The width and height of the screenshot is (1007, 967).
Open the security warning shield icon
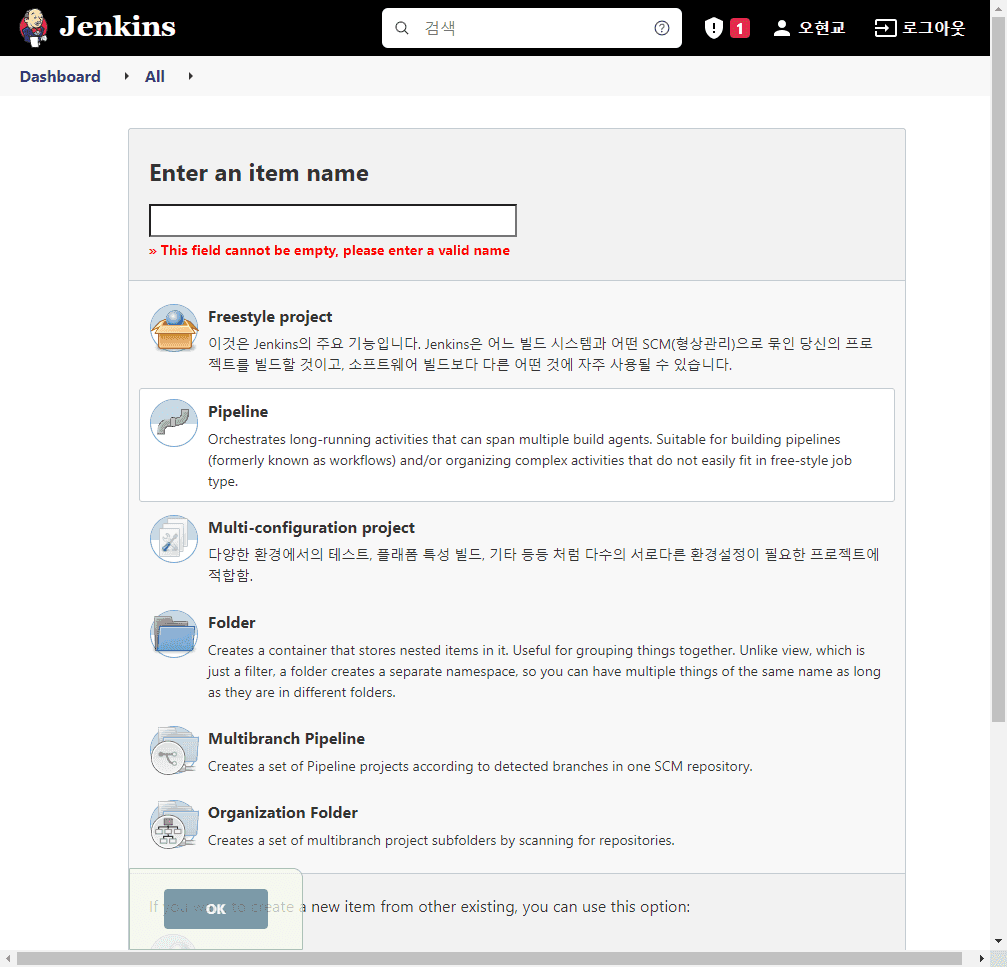[x=714, y=28]
